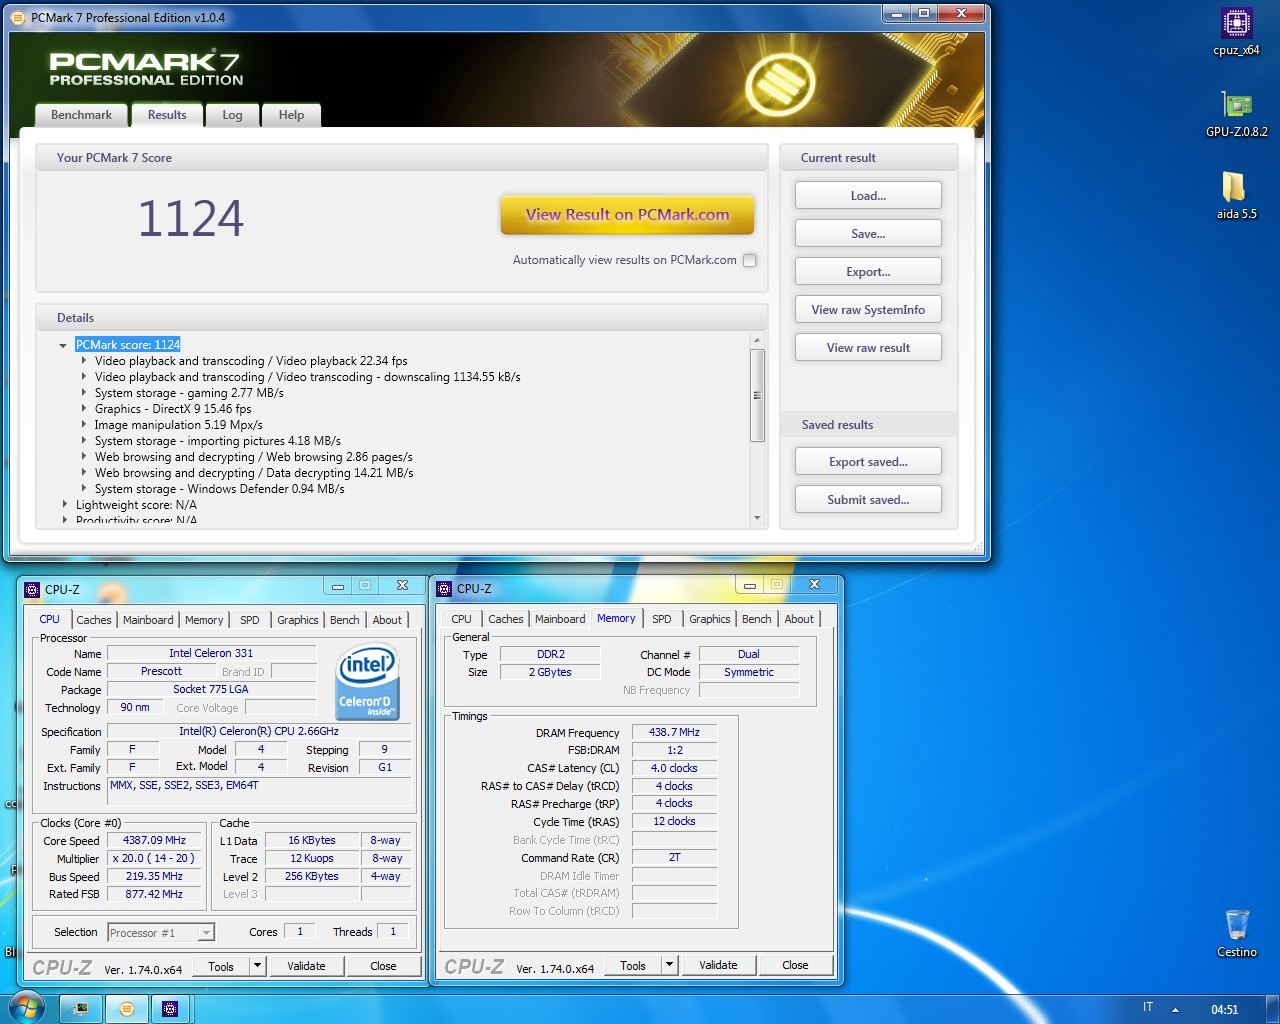This screenshot has width=1280, height=1024.
Task: Select Windows Defender 0.94 MB/s row
Action: point(219,489)
